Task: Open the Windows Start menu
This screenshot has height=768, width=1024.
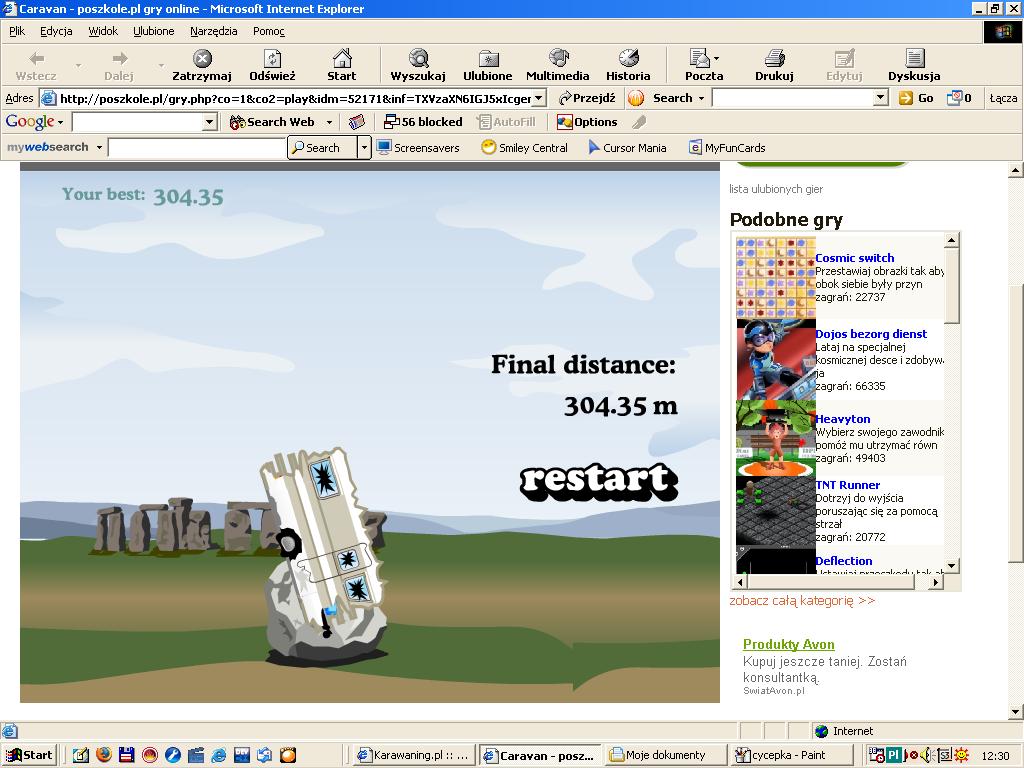Action: 29,755
